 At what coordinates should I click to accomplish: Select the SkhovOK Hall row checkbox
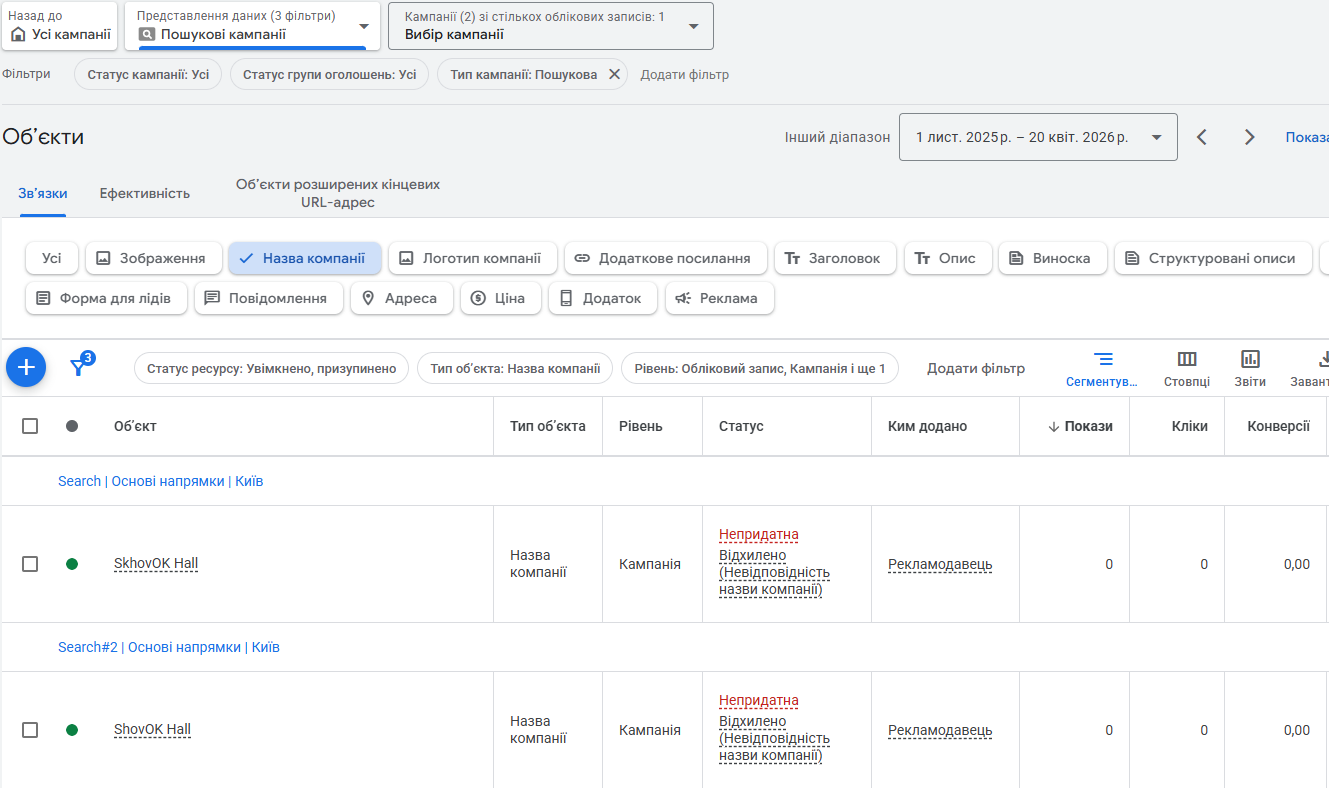click(x=30, y=564)
